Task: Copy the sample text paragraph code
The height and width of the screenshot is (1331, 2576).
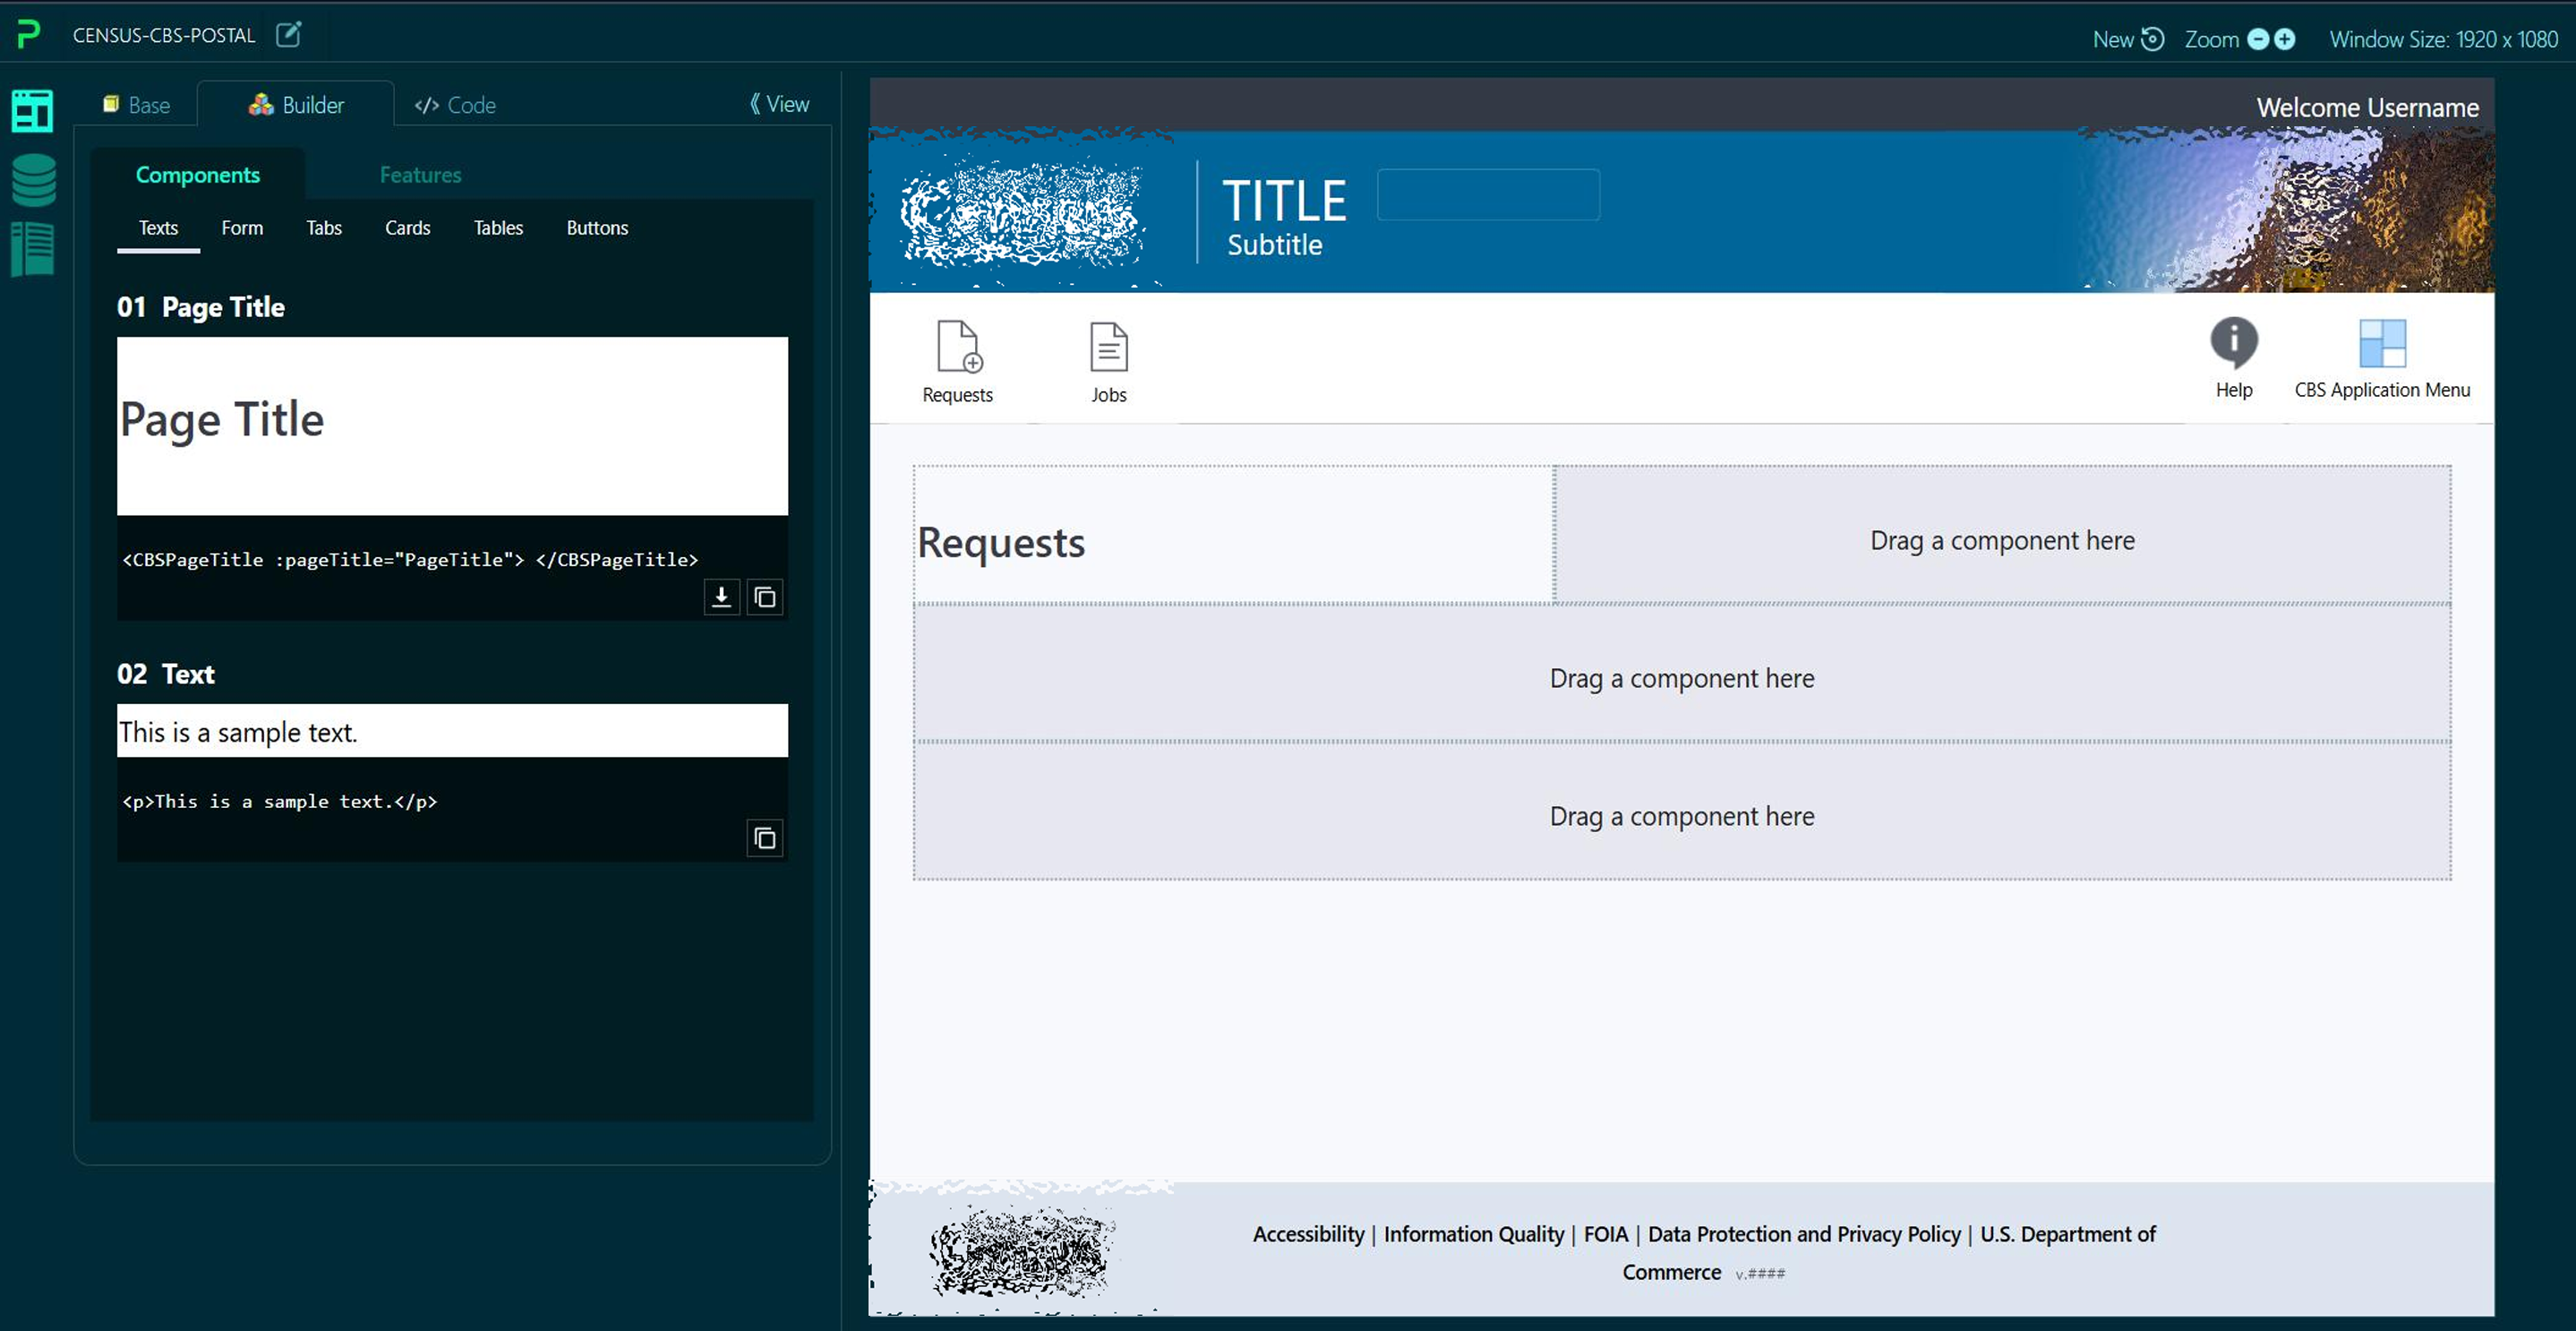Action: (x=765, y=838)
